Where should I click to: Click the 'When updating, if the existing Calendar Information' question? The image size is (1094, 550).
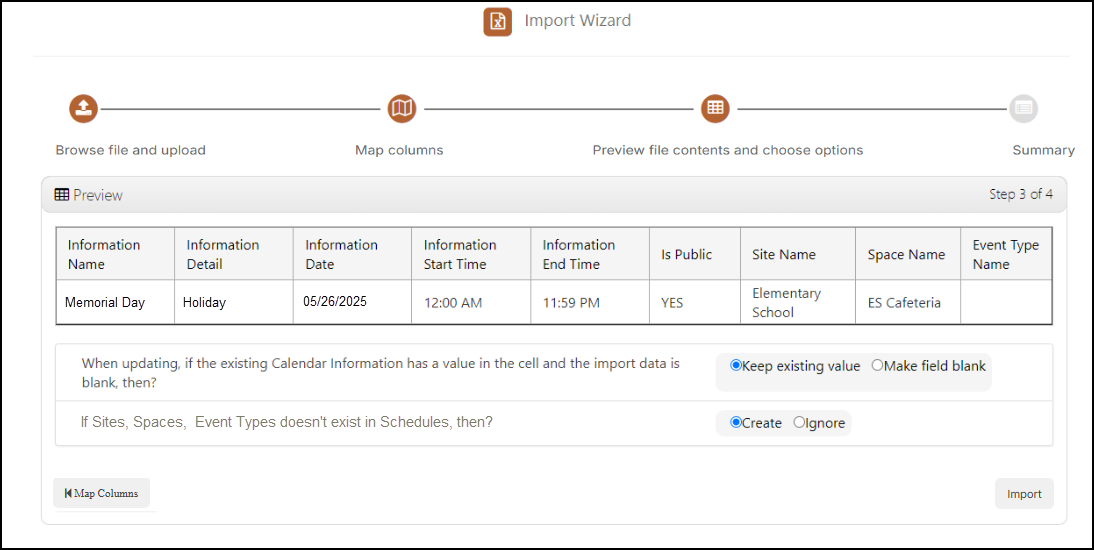point(380,373)
